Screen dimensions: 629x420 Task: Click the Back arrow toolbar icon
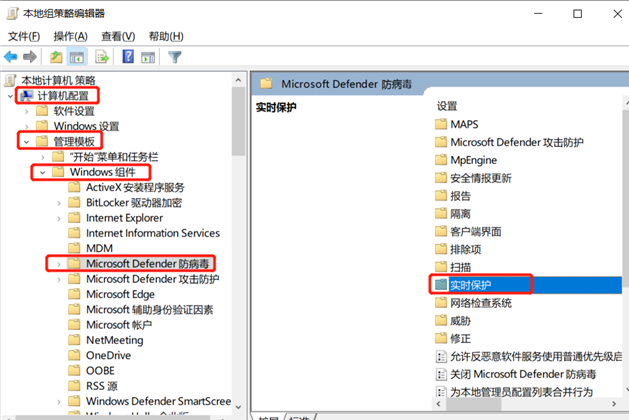click(11, 57)
